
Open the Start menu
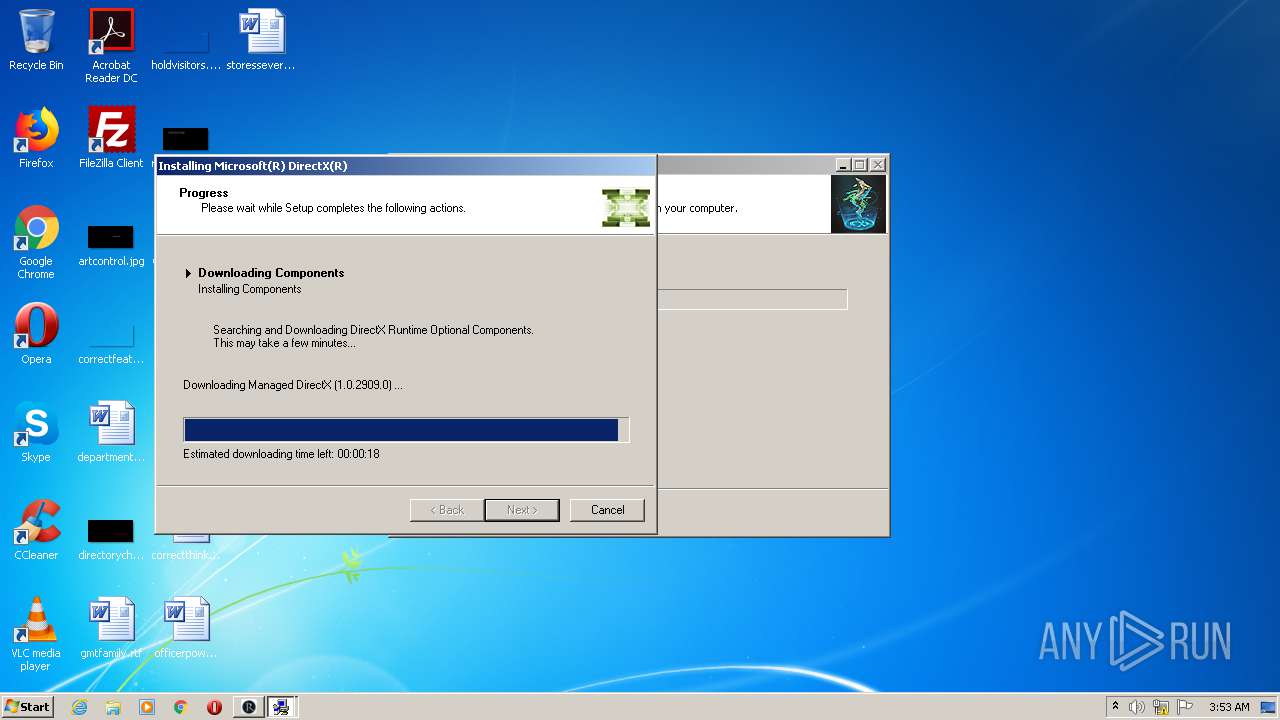tap(28, 707)
